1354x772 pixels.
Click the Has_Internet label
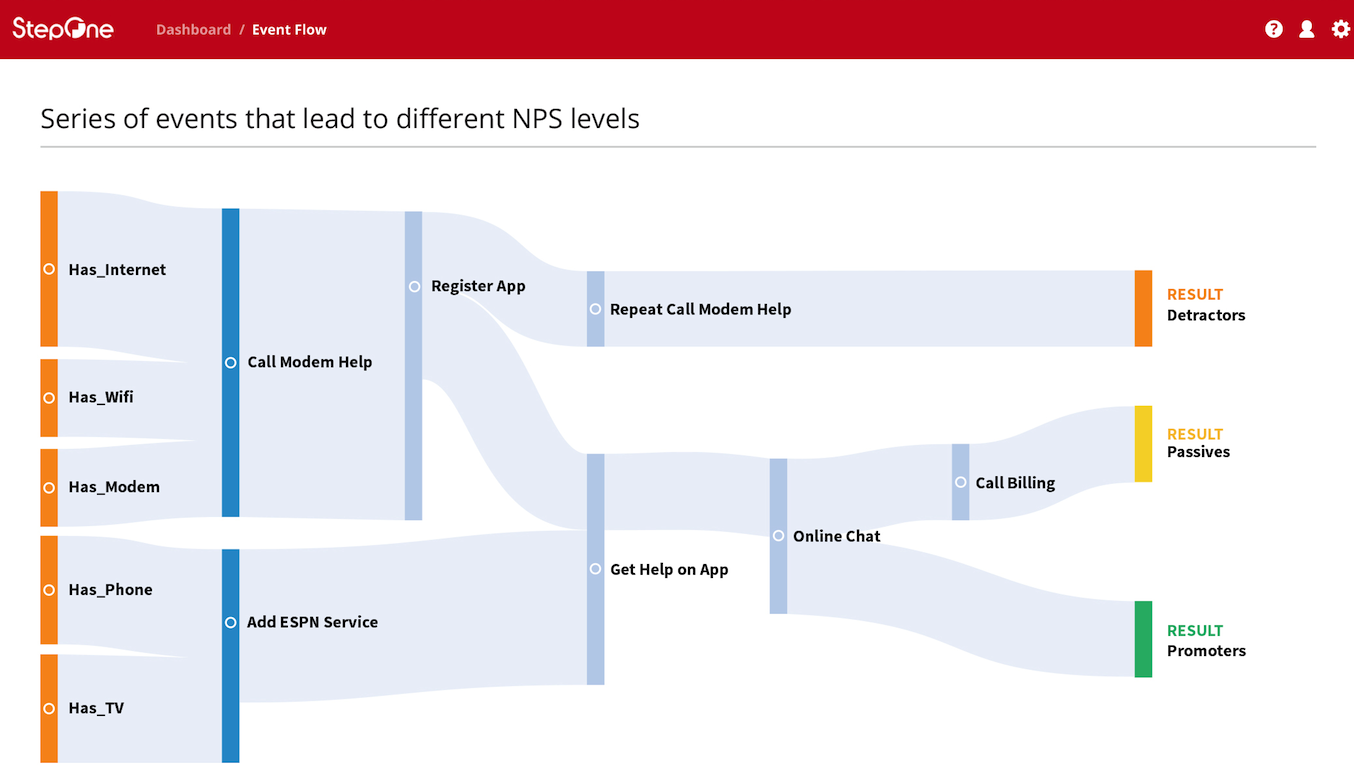click(117, 270)
